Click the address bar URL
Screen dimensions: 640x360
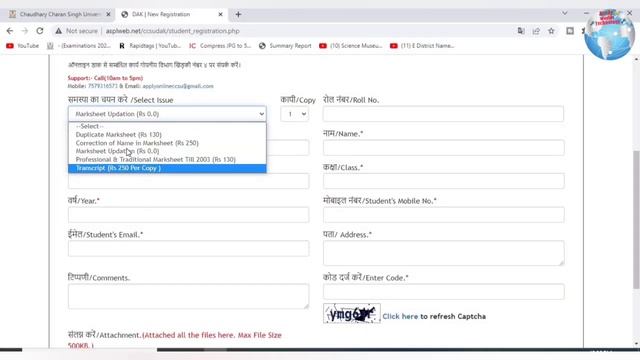[173, 31]
